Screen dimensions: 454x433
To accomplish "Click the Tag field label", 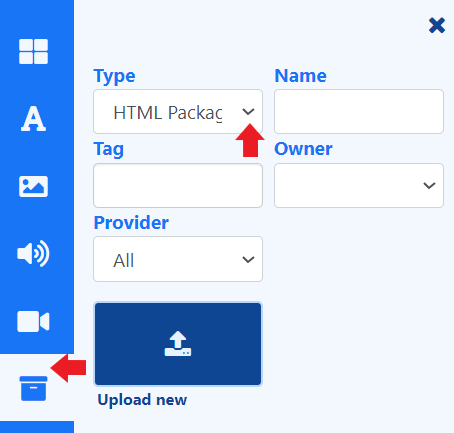I will click(x=109, y=149).
